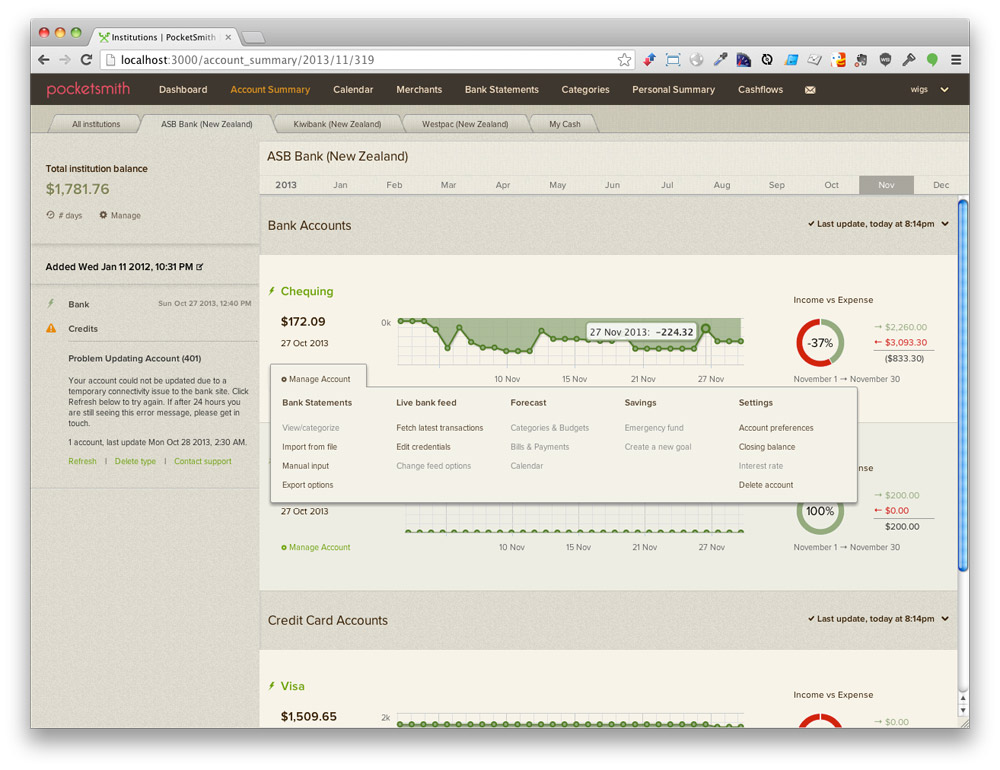
Task: Switch to the Kiwibank (New Zealand) tab
Action: pyautogui.click(x=337, y=125)
